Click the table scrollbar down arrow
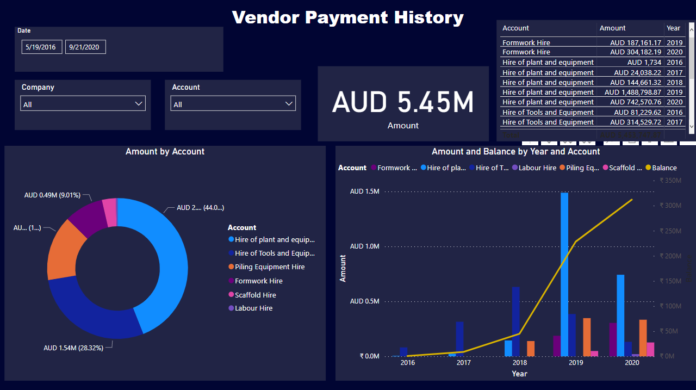696x390 pixels. click(692, 127)
